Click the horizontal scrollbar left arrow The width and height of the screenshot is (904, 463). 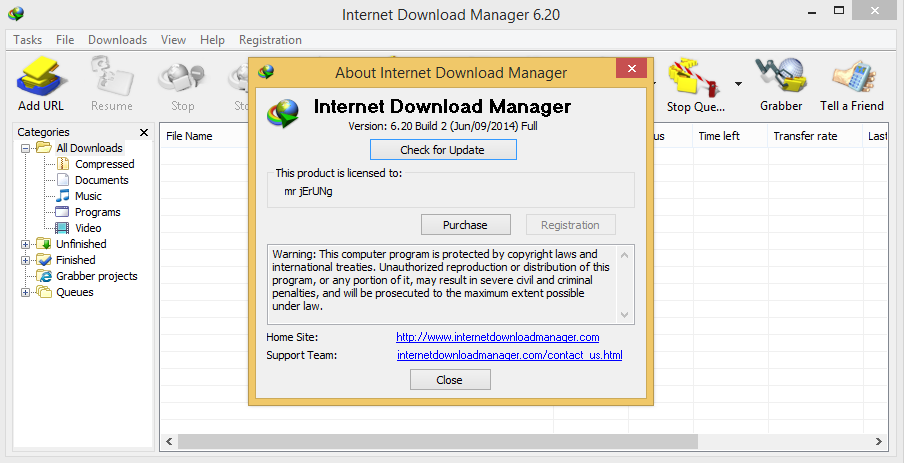(x=170, y=442)
